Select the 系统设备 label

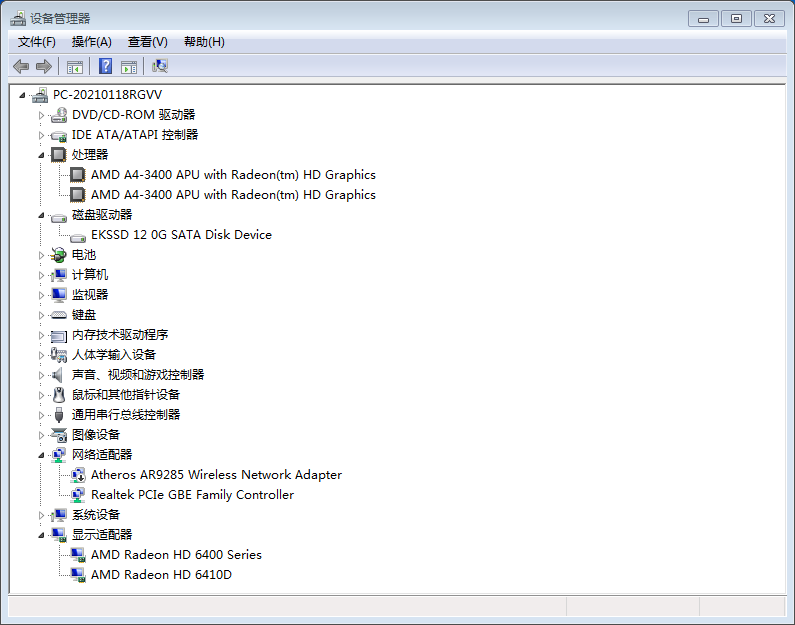tap(96, 515)
